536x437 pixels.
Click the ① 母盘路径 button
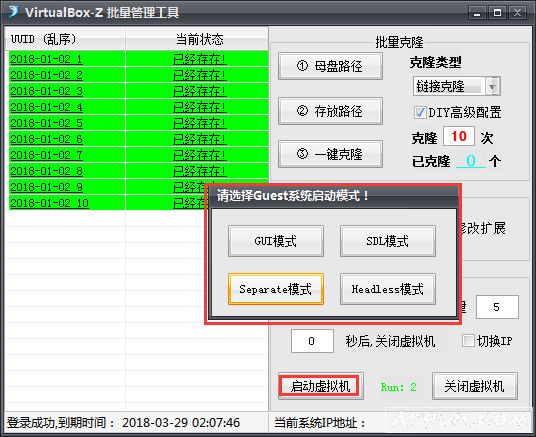coord(330,66)
